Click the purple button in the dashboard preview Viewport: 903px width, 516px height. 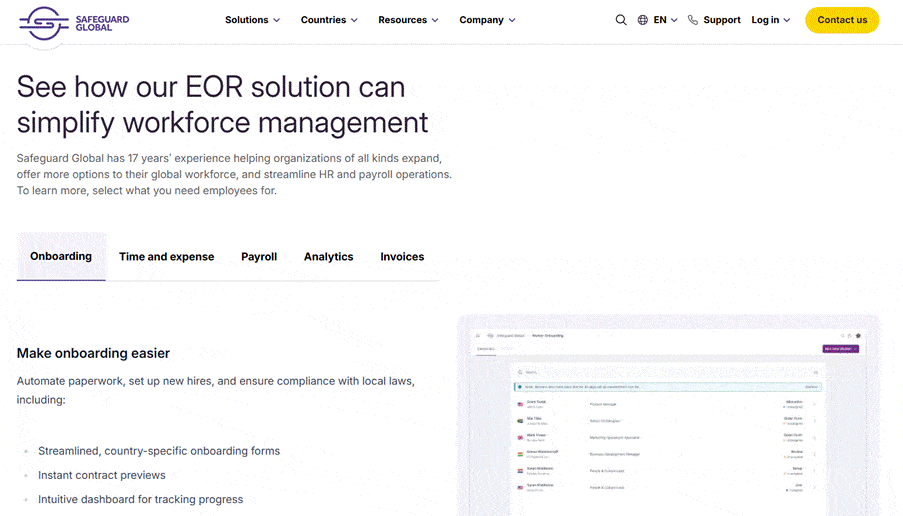840,349
